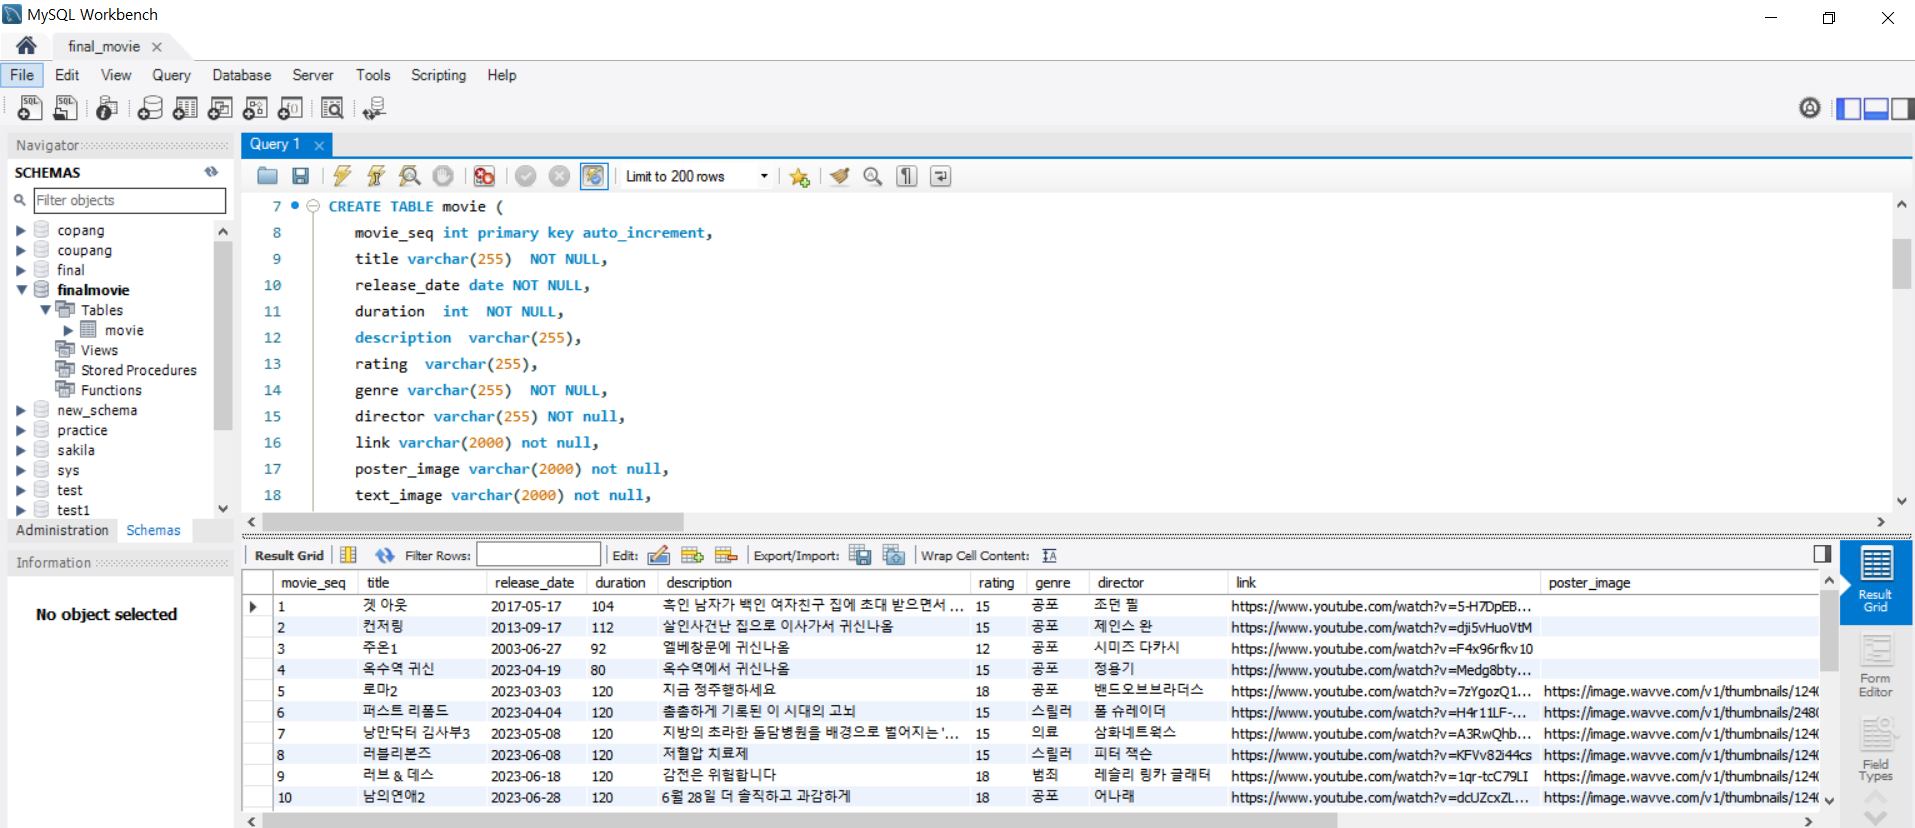
Task: Open a SQL script file in toolbar
Action: (66, 108)
